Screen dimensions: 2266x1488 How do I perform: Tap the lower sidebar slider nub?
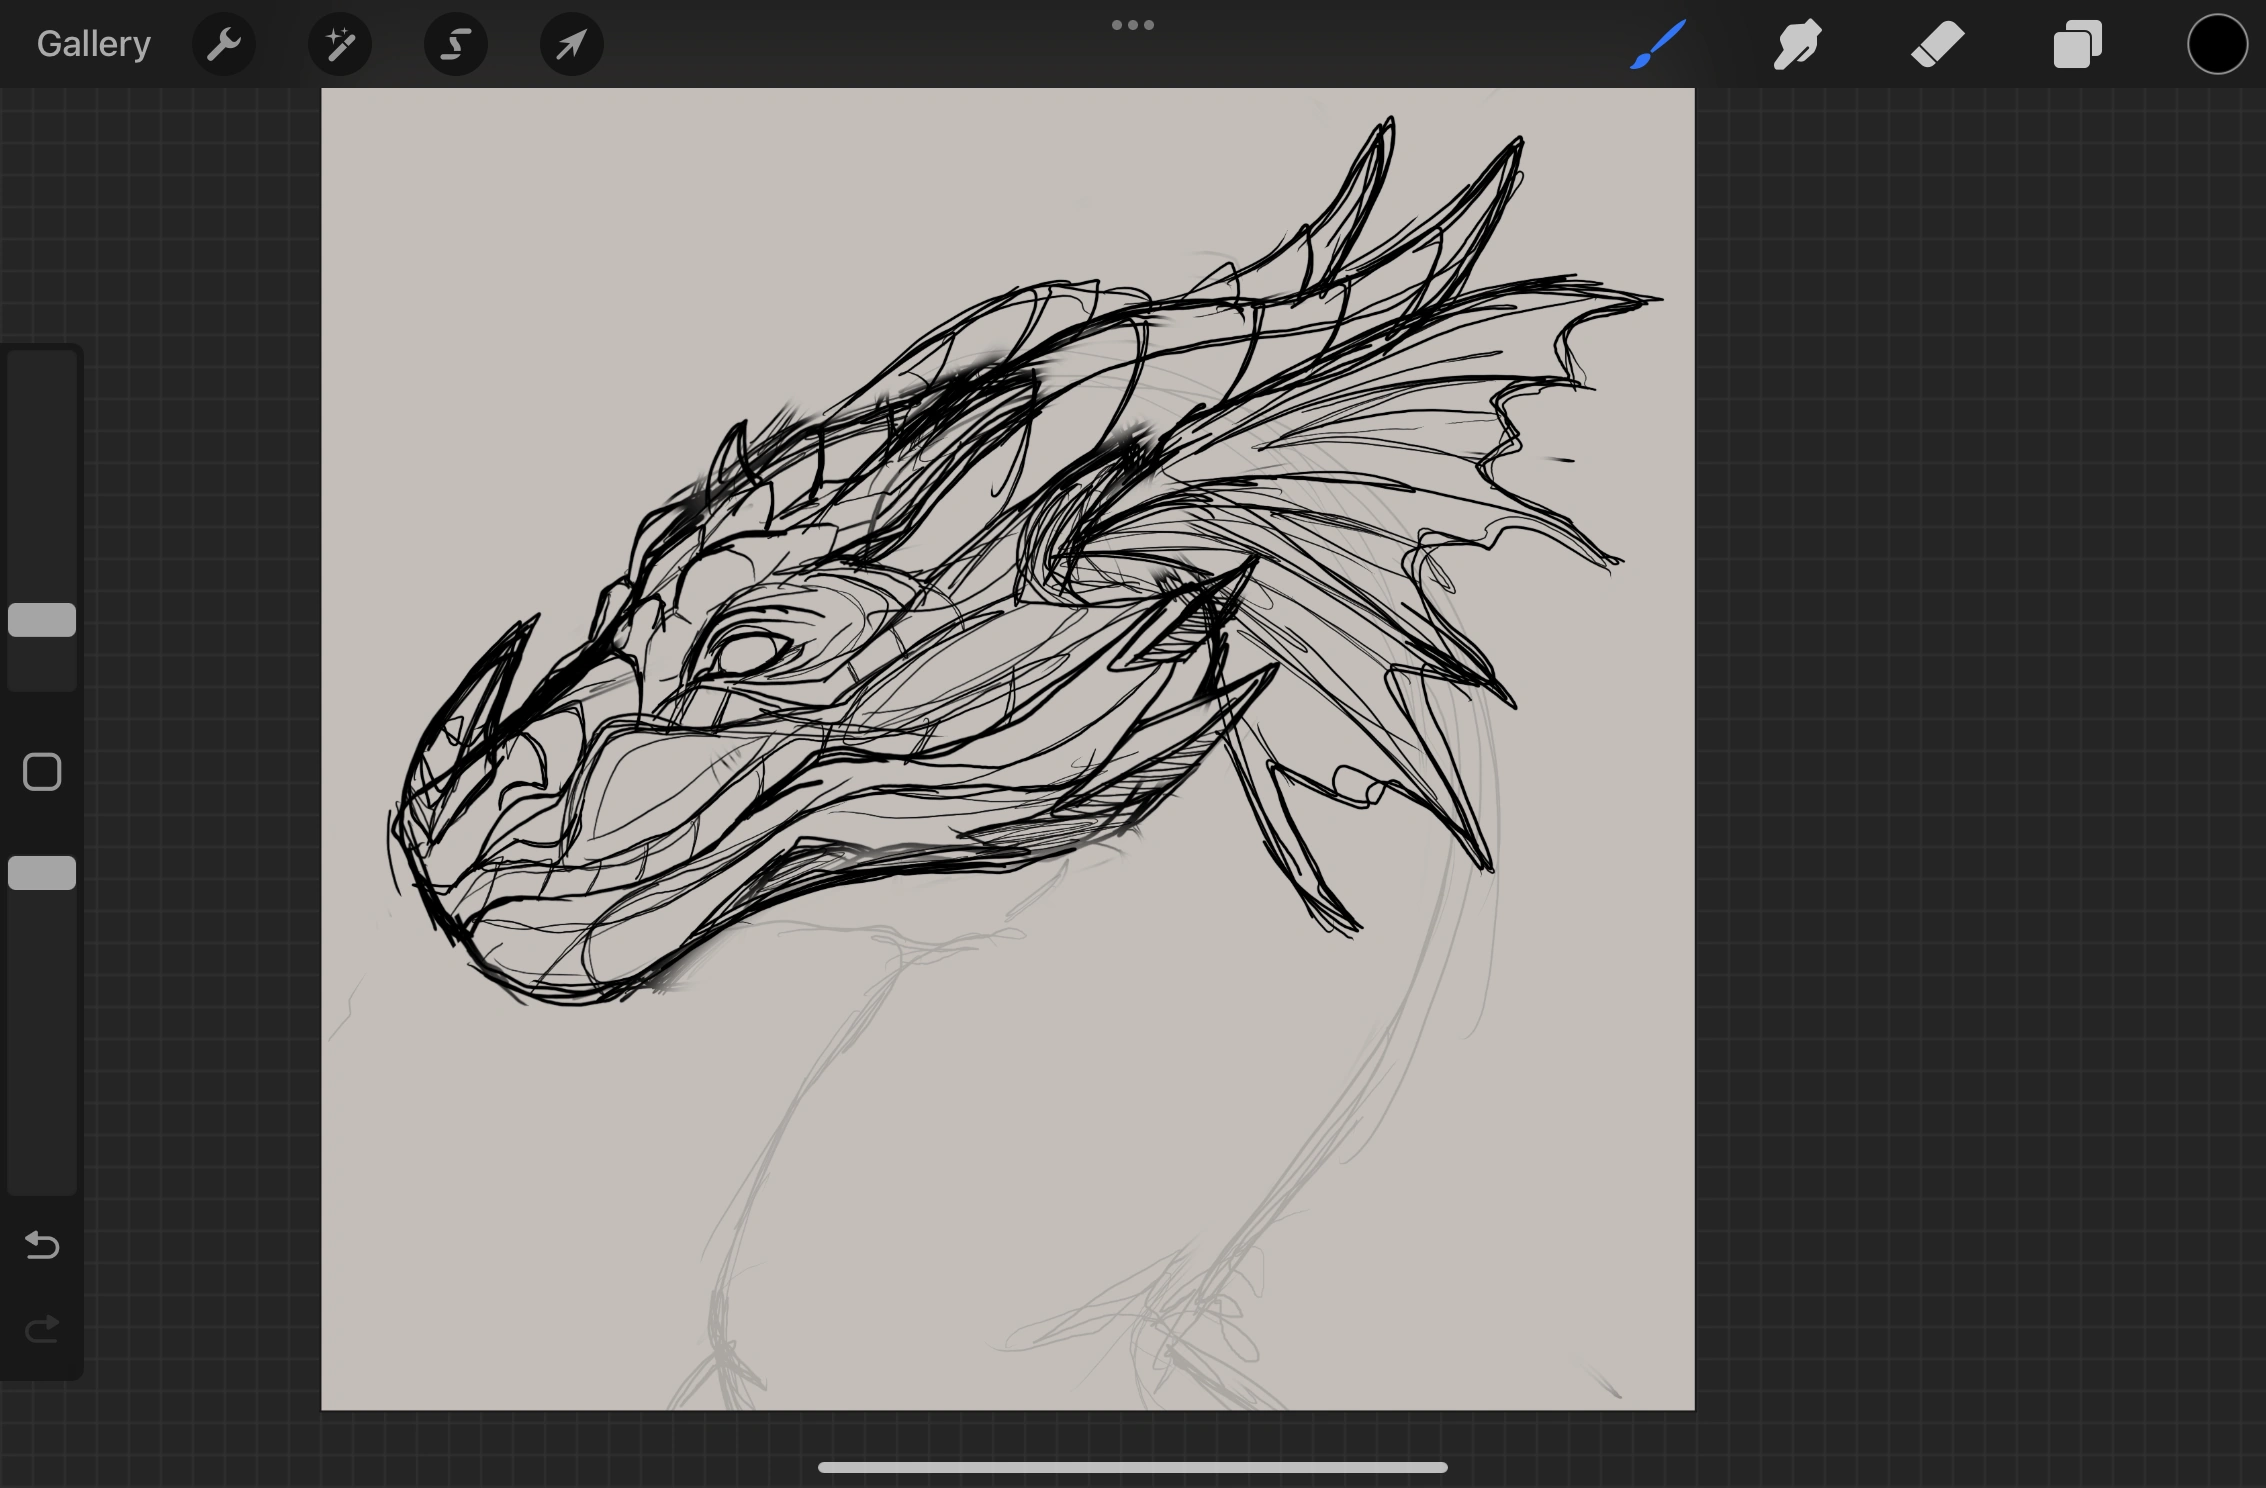(x=41, y=873)
